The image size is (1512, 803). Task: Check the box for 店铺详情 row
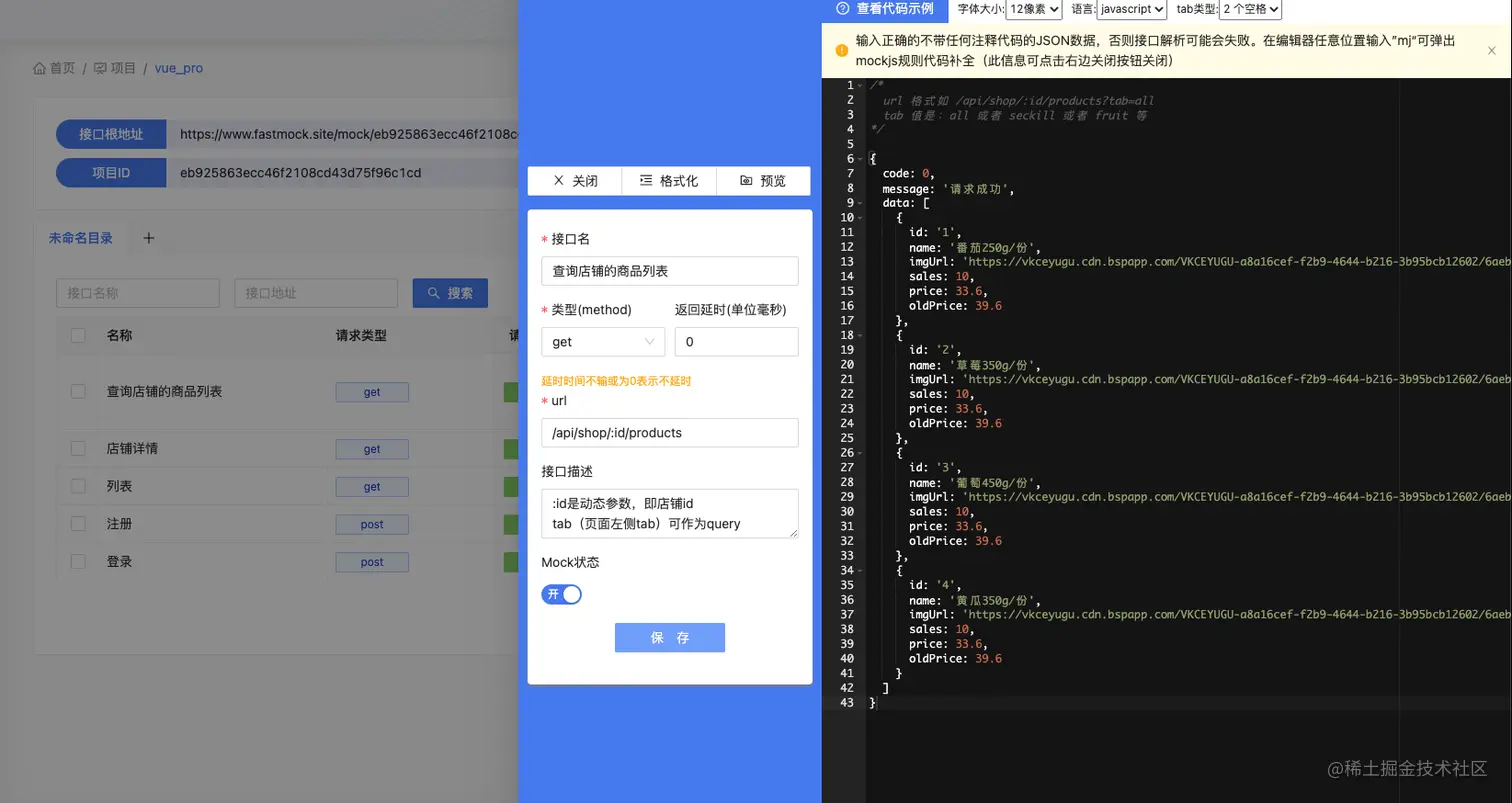pos(78,448)
